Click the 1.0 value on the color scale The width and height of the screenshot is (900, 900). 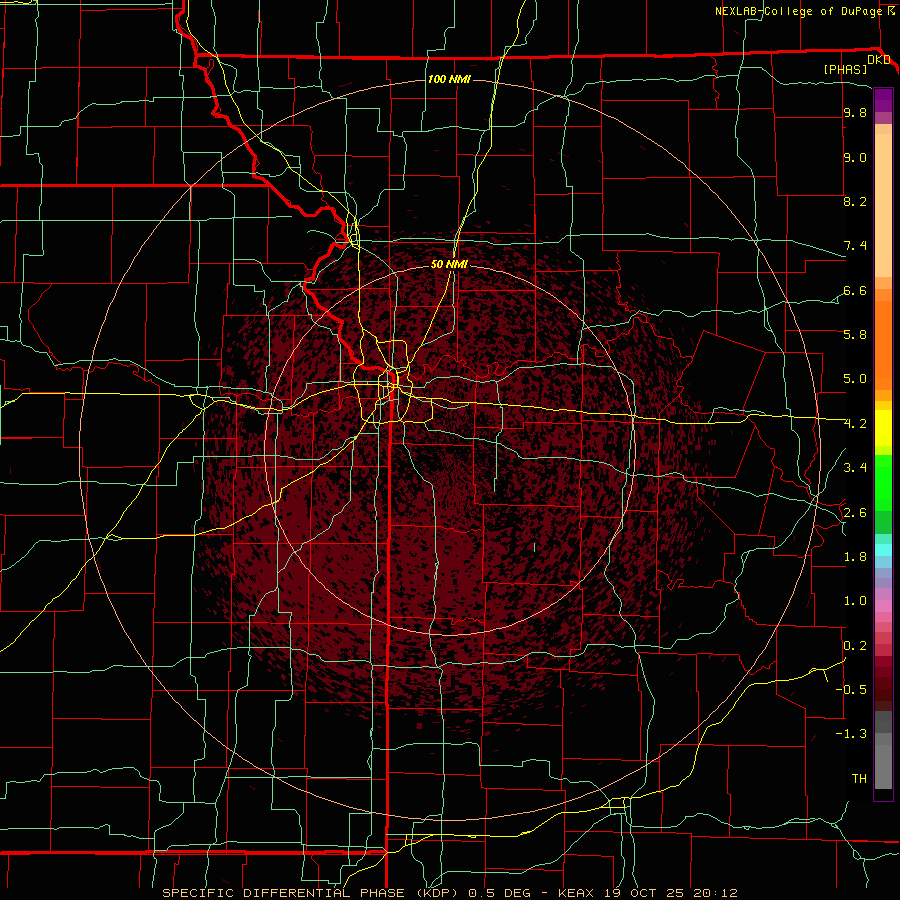(x=855, y=601)
